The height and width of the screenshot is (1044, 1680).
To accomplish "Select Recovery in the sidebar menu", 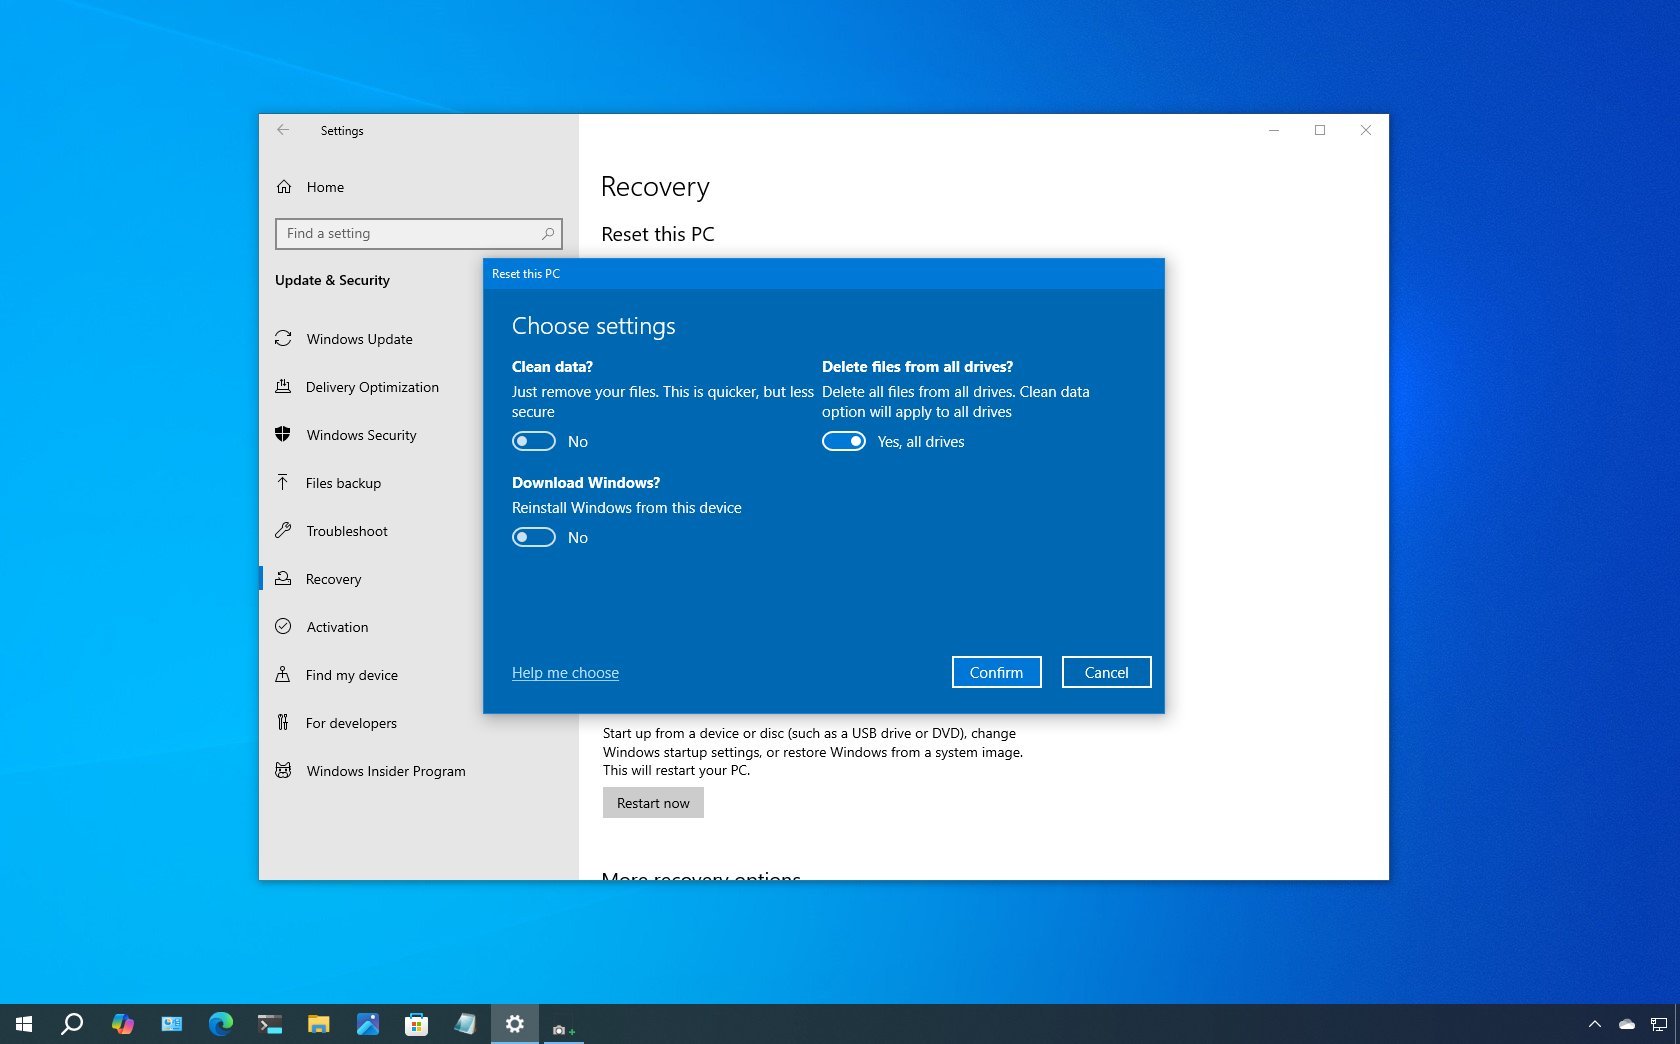I will (x=333, y=579).
